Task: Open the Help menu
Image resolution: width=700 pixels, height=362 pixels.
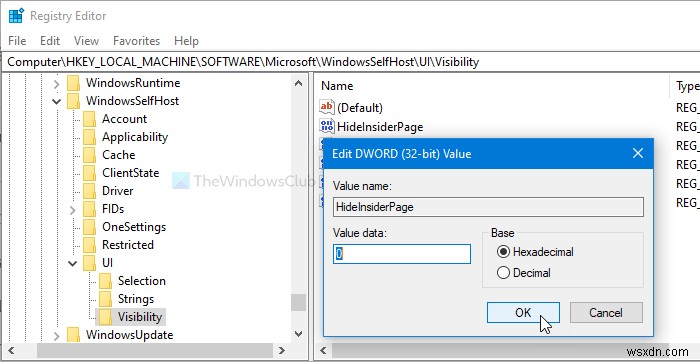Action: [x=186, y=41]
